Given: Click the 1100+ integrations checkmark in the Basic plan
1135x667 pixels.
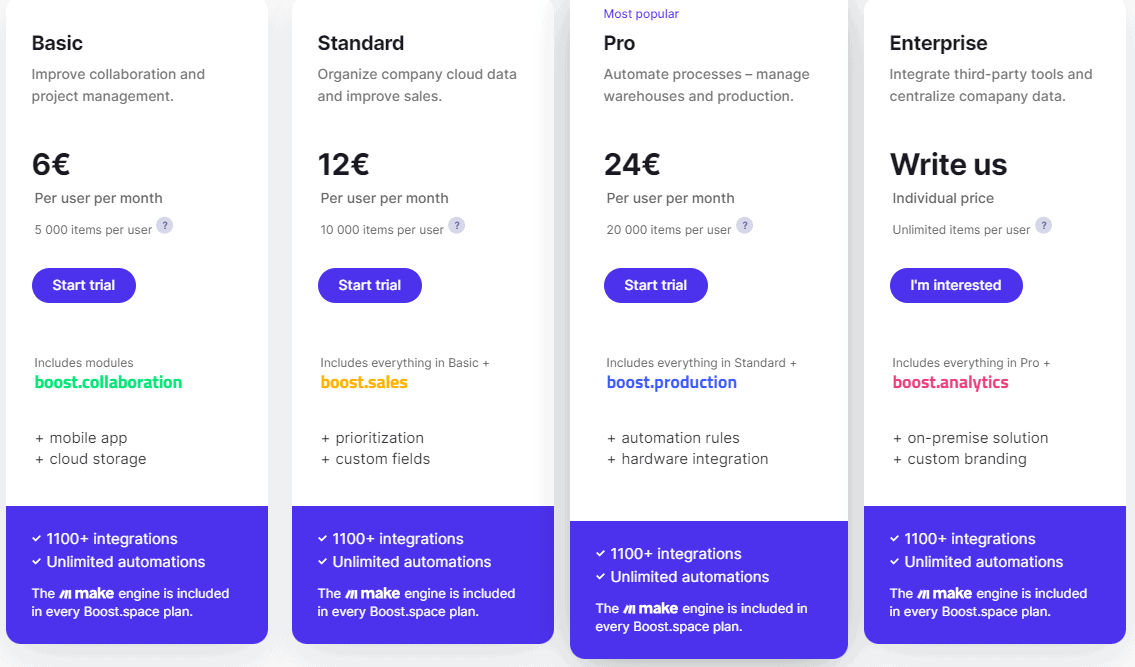Looking at the screenshot, I should (x=36, y=538).
